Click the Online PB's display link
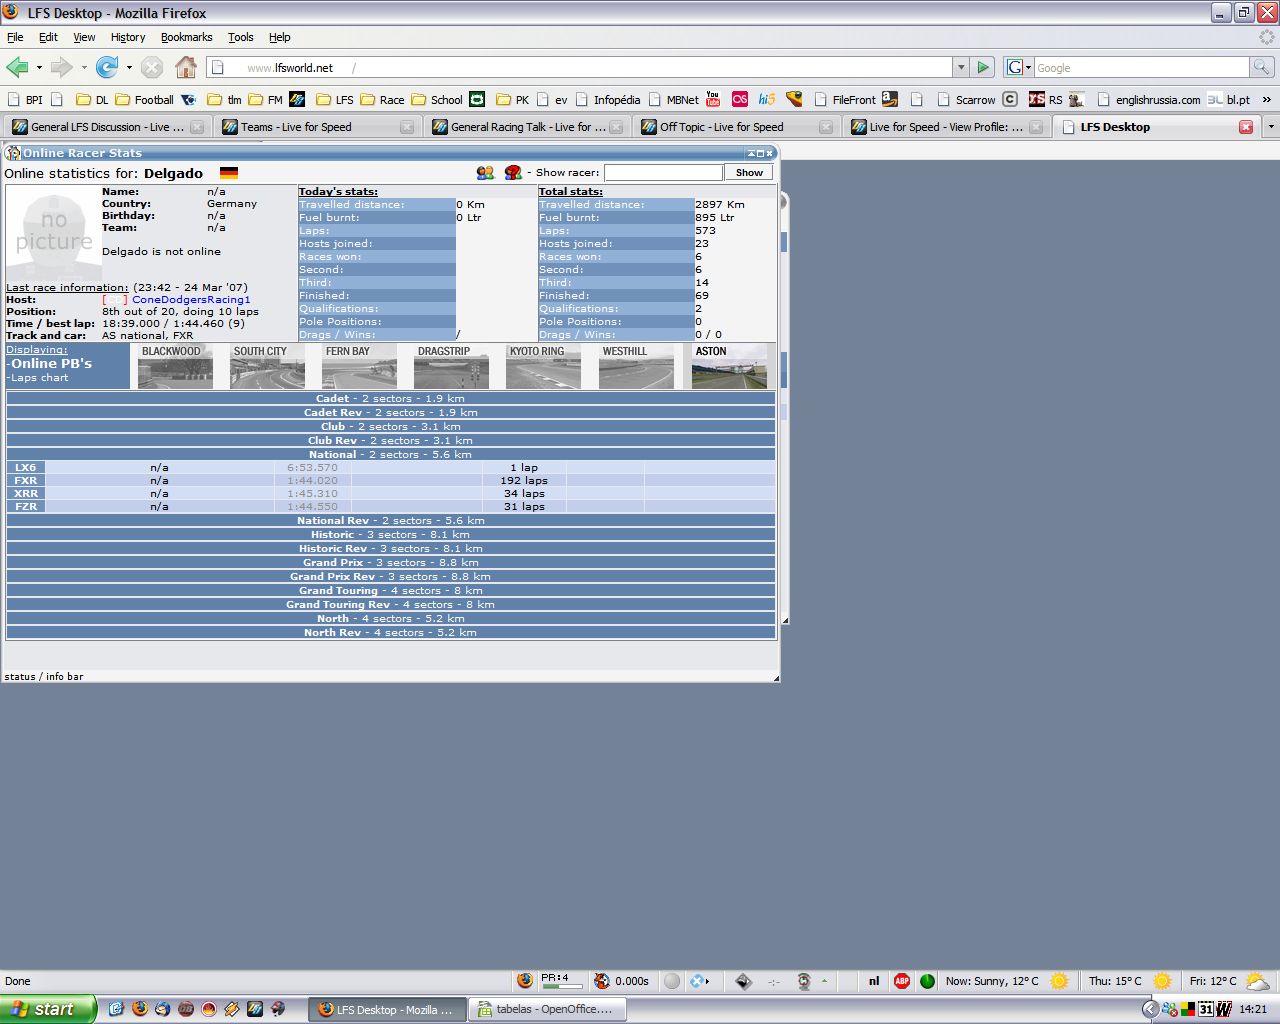 coord(51,363)
